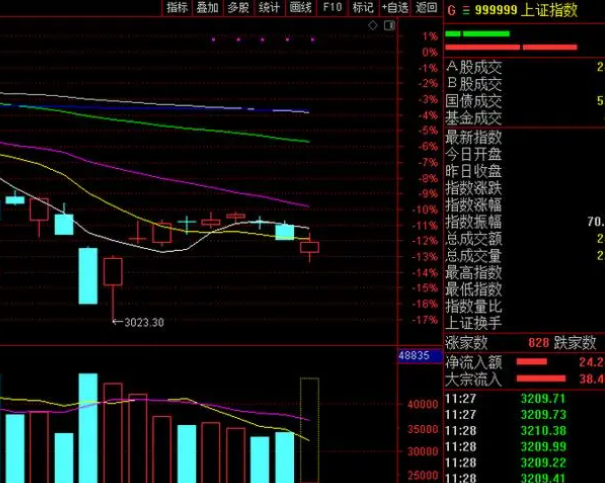Click the 统计 statistics button
605x483 pixels.
pos(269,7)
